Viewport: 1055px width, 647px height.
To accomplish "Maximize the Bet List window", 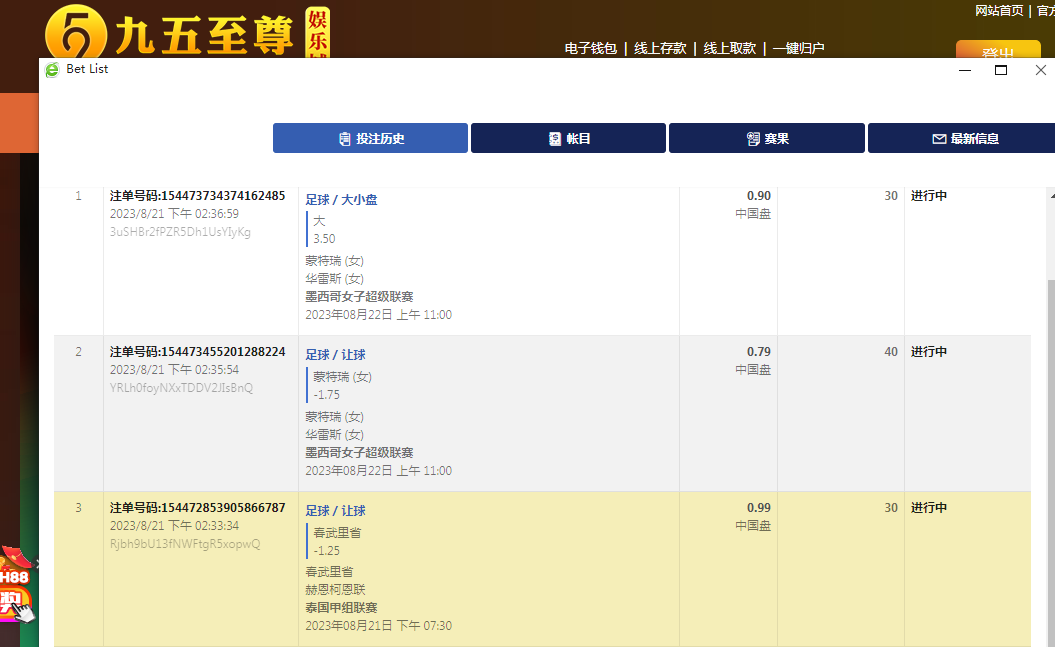I will point(1000,70).
